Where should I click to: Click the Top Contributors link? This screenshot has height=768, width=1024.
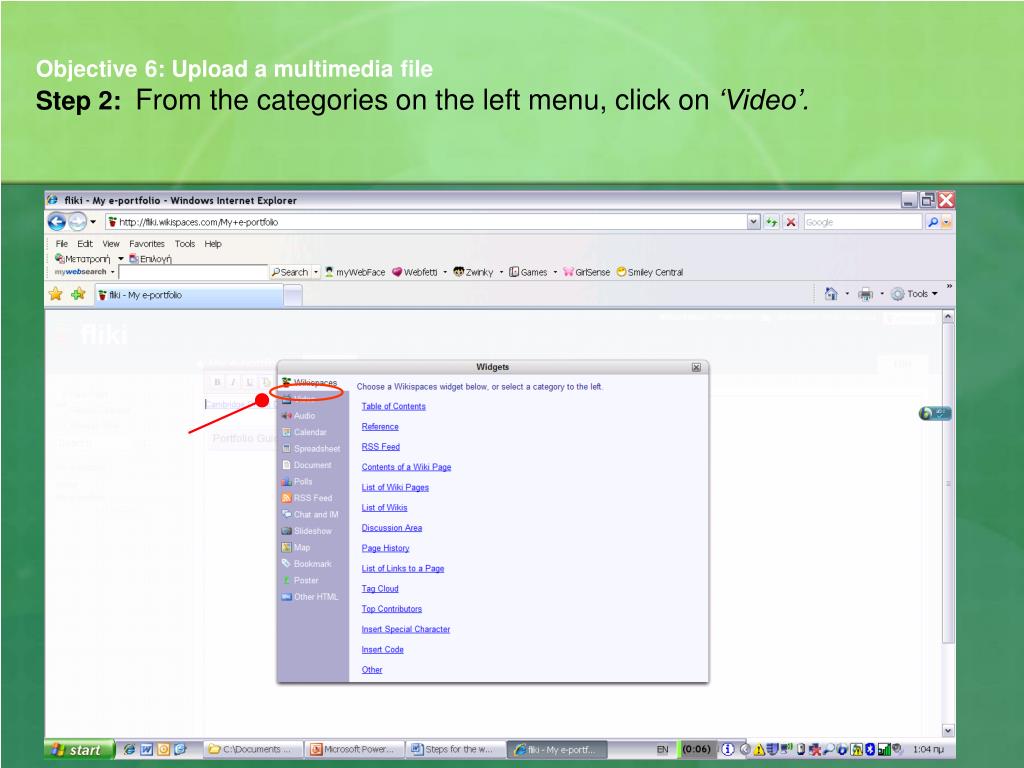tap(392, 609)
